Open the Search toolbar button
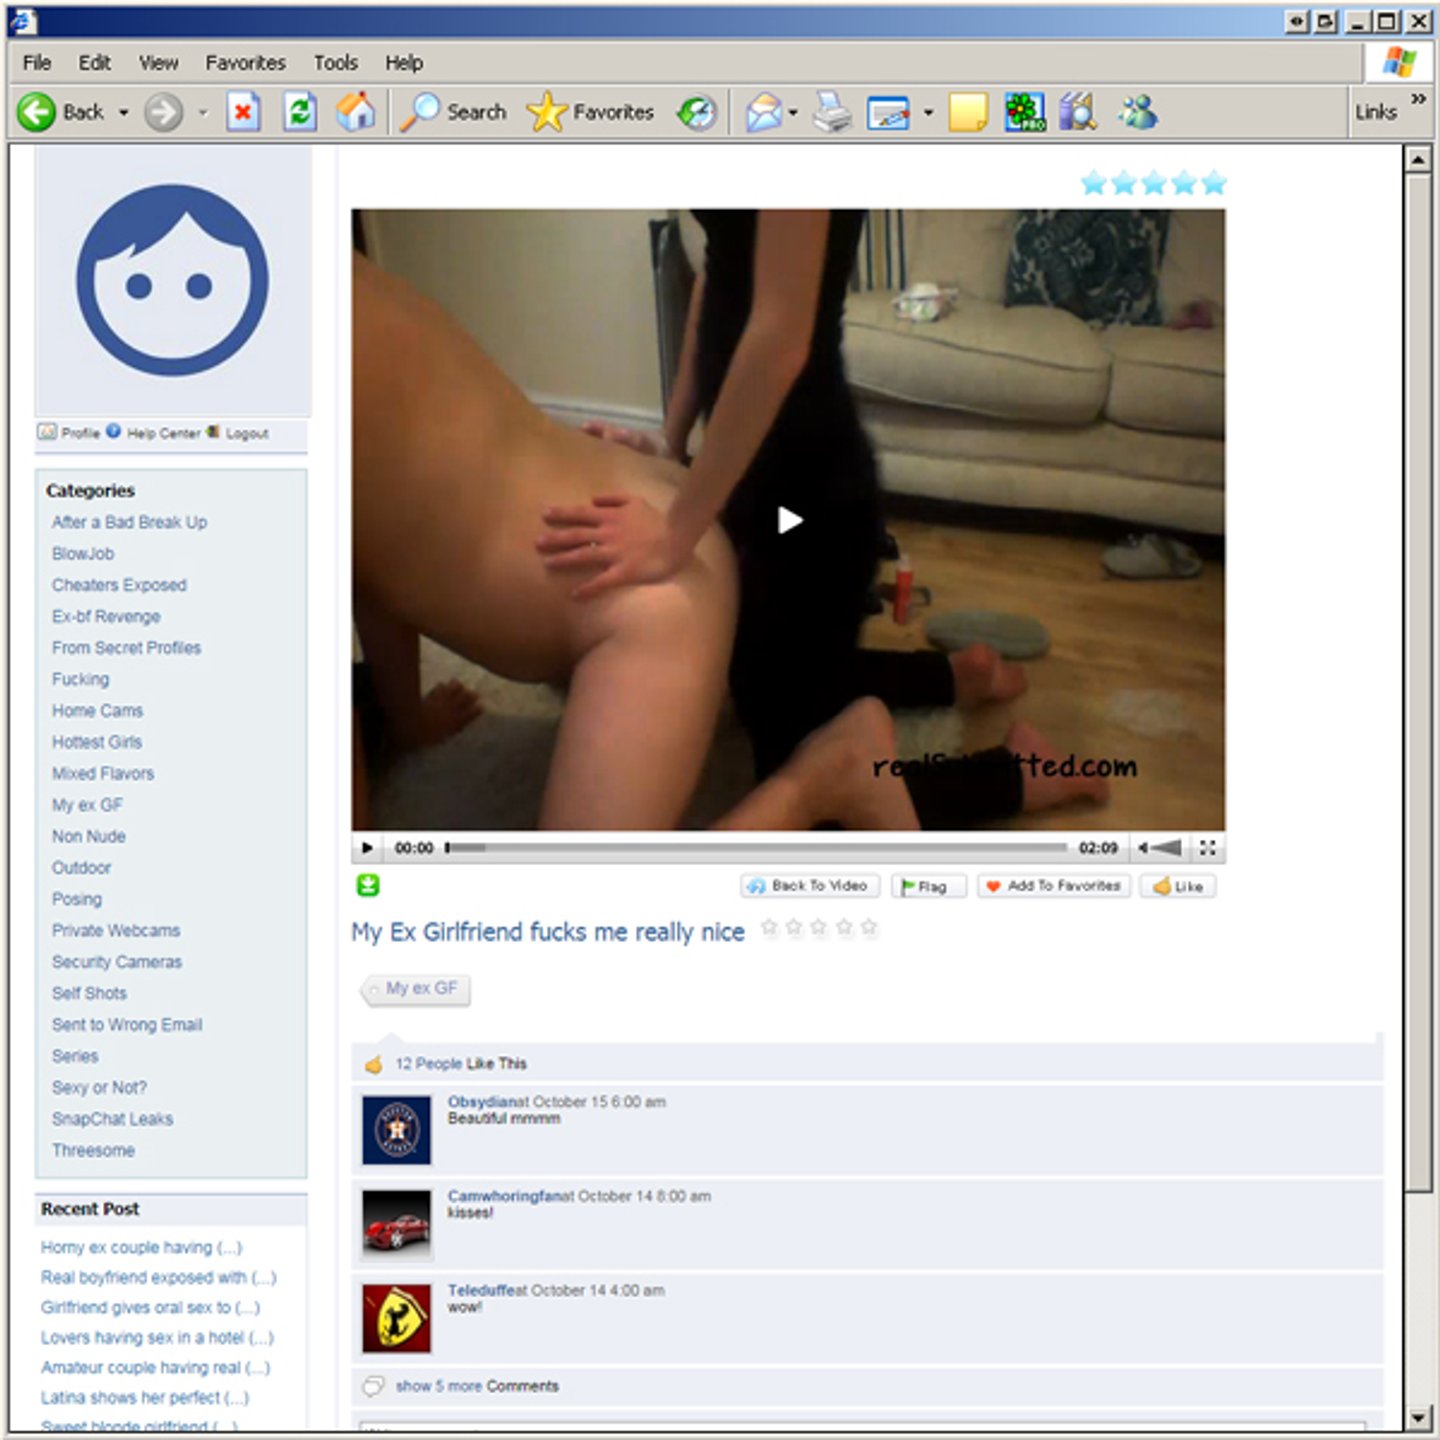 454,112
